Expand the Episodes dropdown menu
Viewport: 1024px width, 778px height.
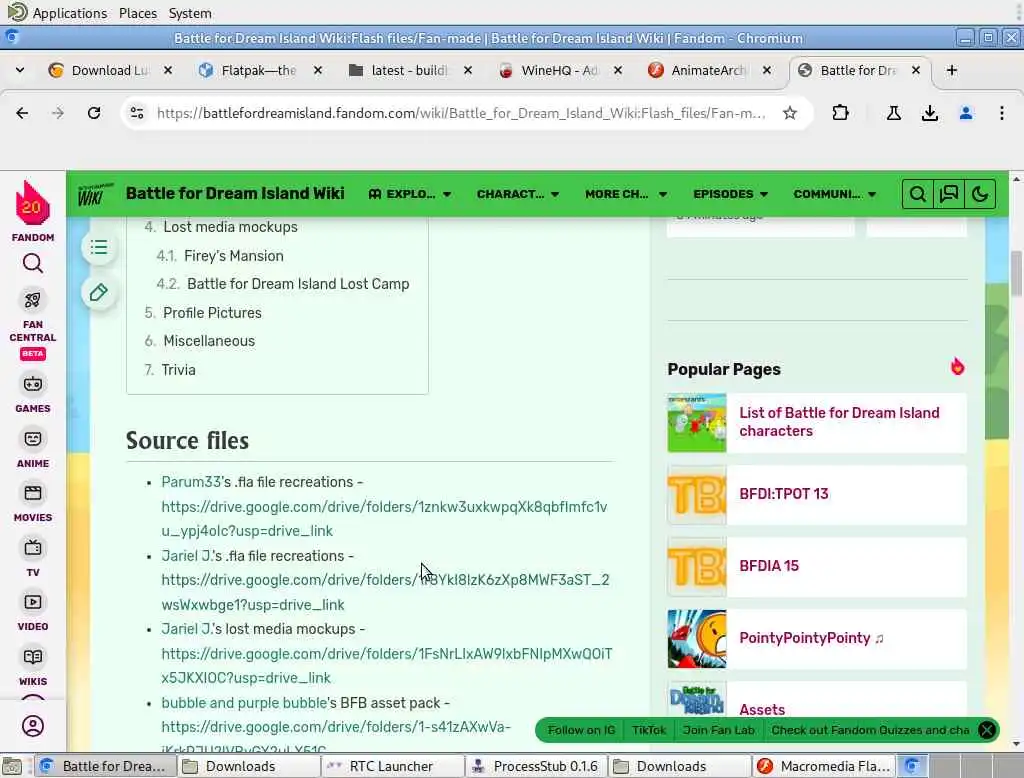730,194
